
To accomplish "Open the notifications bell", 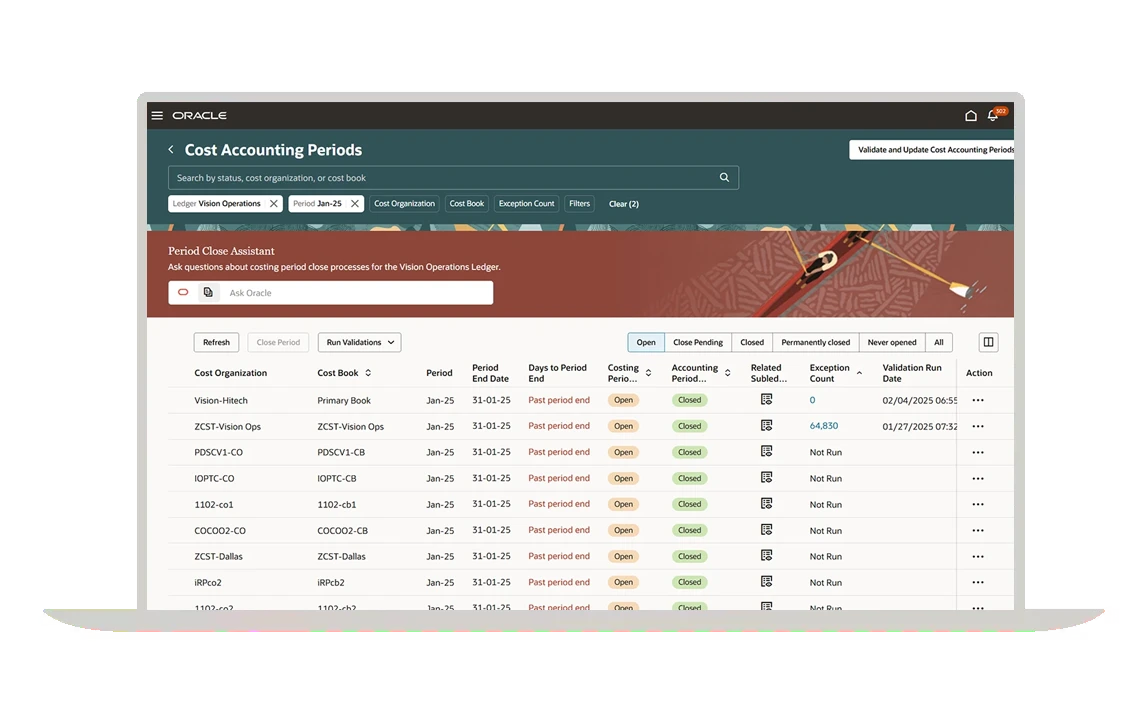I will (x=993, y=116).
